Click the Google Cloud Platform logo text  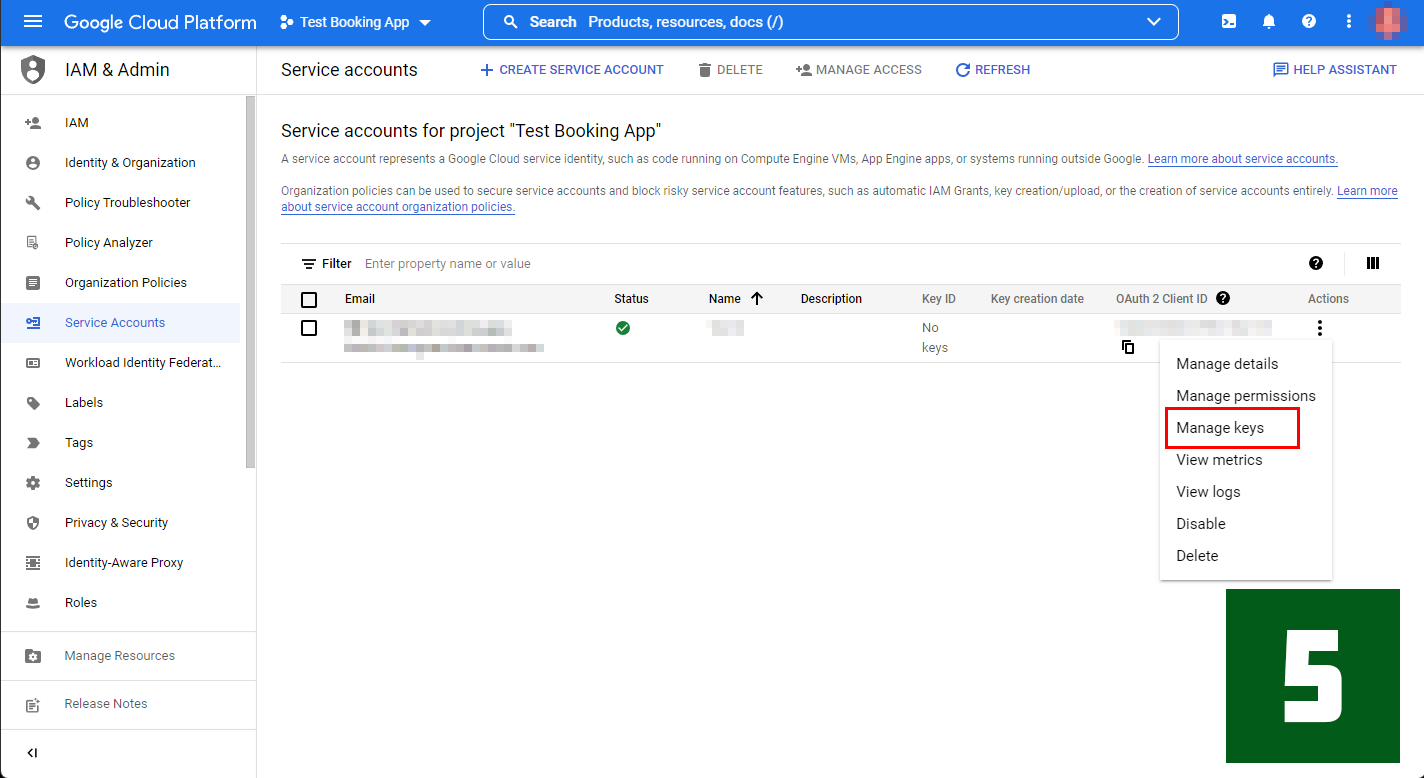160,22
